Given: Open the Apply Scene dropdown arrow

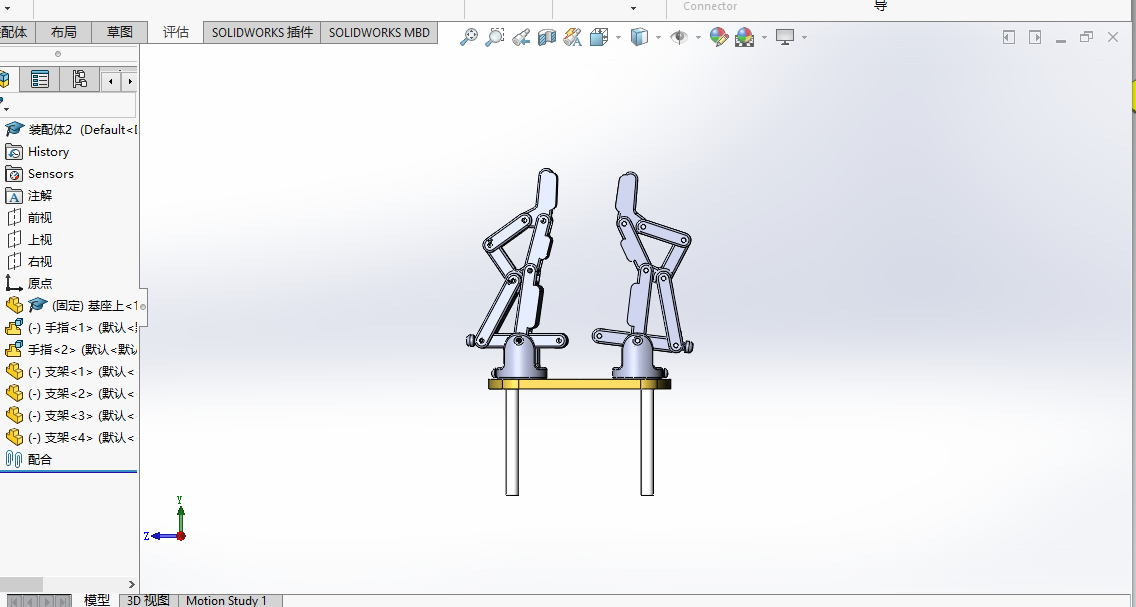Looking at the screenshot, I should pos(764,38).
